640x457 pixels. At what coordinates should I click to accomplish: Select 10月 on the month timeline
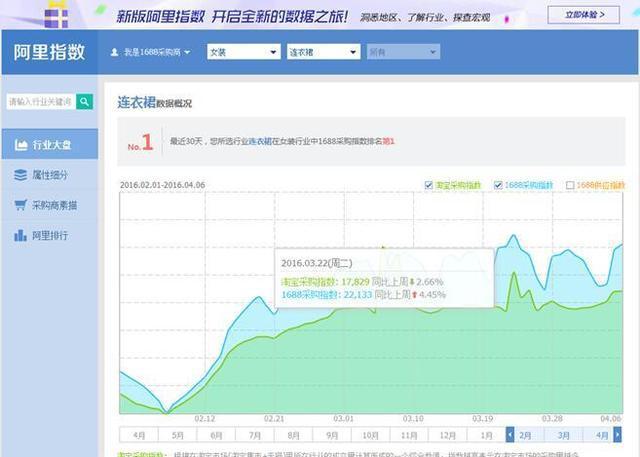coord(370,435)
